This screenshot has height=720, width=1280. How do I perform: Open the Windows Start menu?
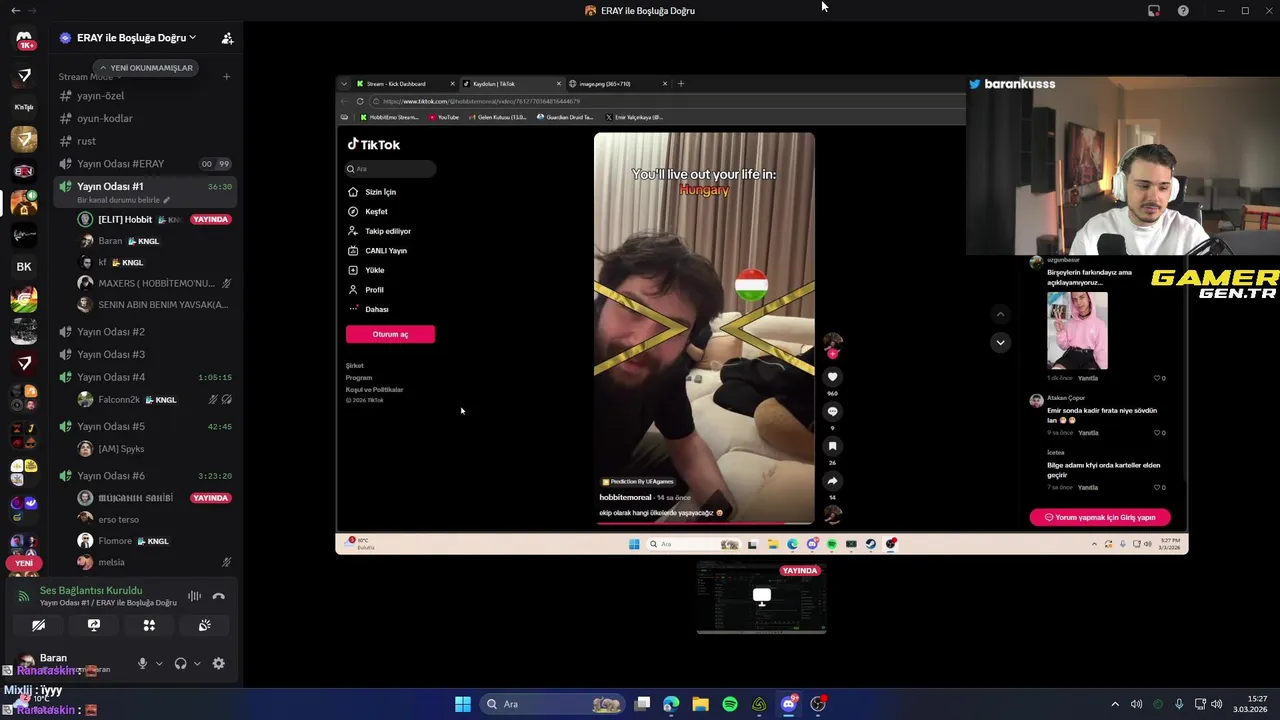tap(463, 704)
